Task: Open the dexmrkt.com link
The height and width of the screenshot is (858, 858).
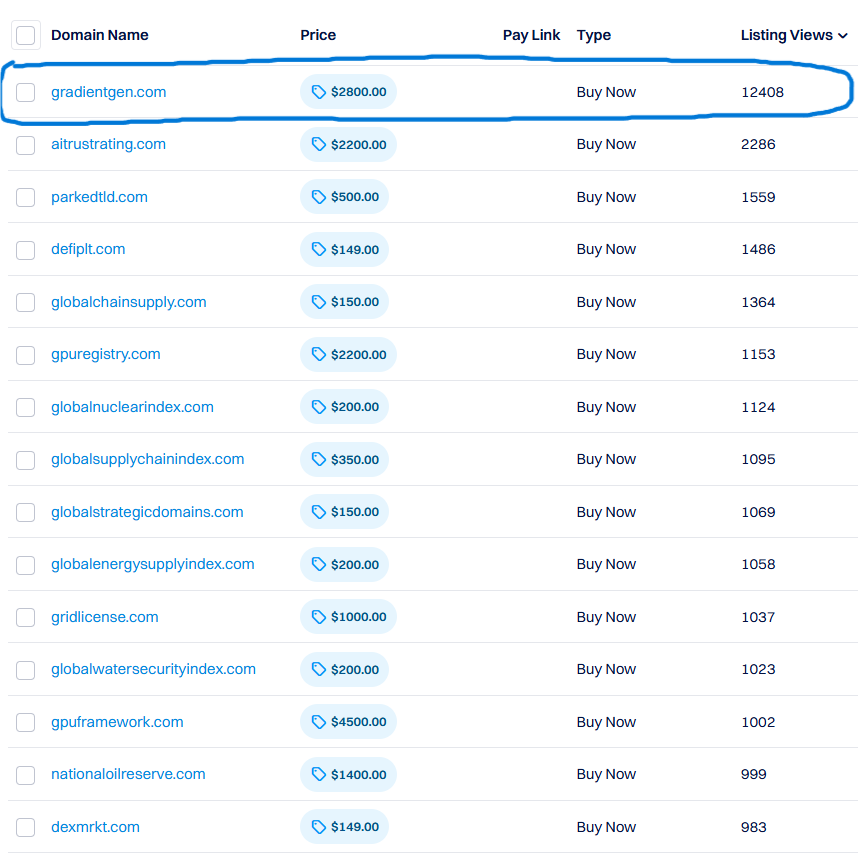Action: click(x=95, y=827)
